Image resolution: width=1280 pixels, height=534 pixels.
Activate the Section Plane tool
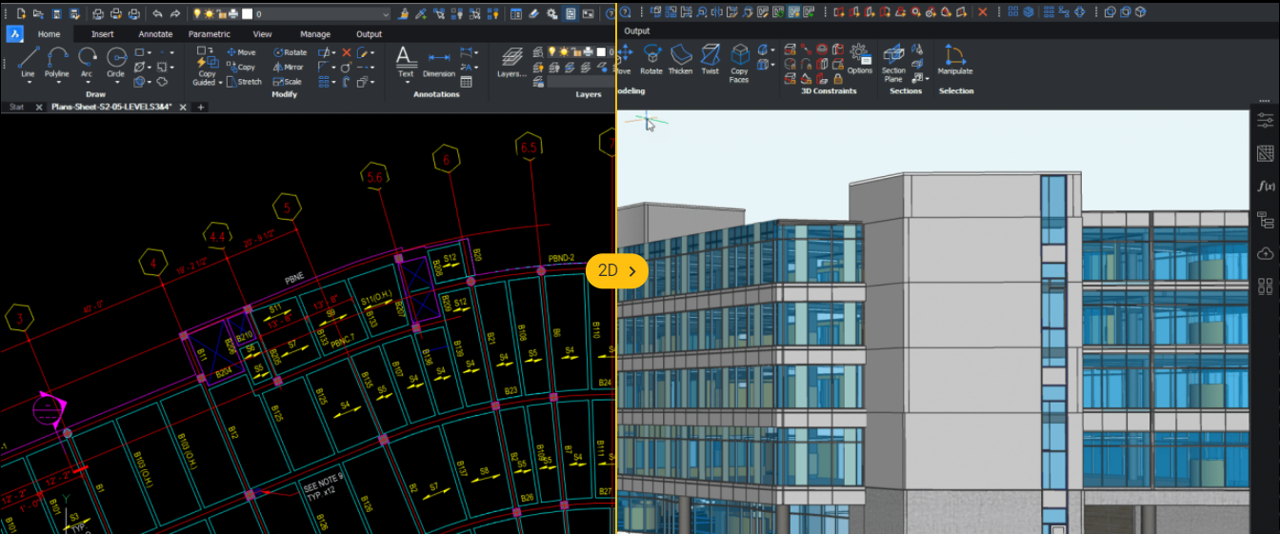894,62
